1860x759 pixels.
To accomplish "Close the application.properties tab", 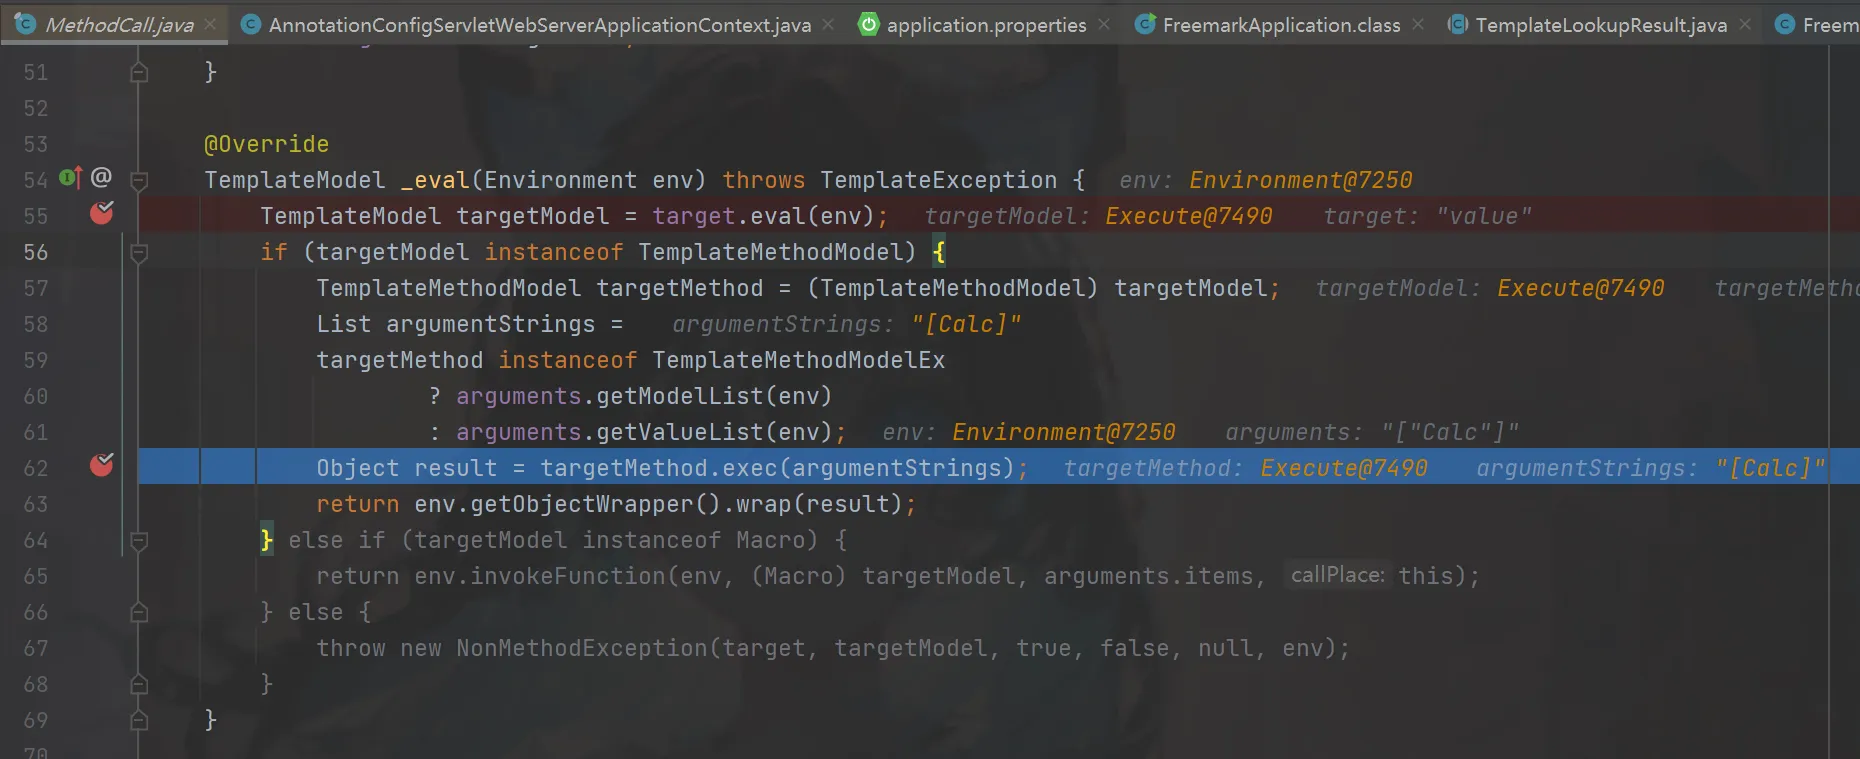I will (x=1104, y=24).
